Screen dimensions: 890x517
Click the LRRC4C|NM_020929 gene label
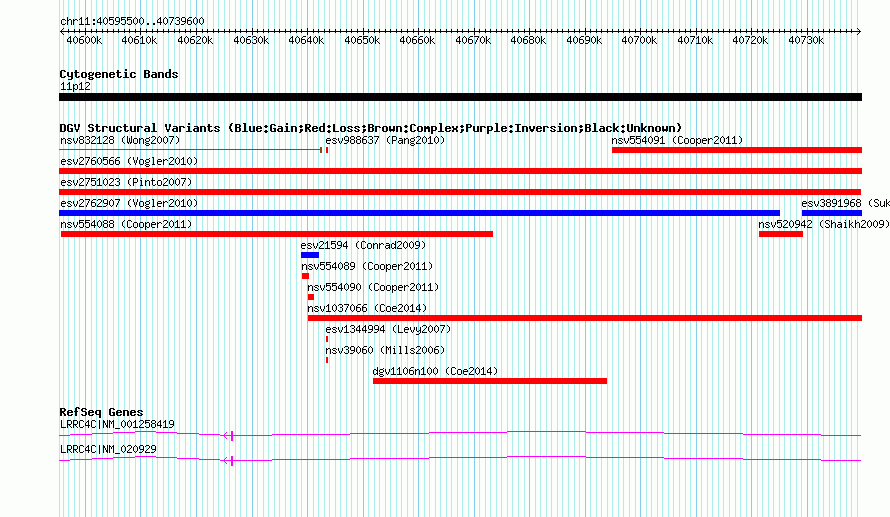(108, 449)
